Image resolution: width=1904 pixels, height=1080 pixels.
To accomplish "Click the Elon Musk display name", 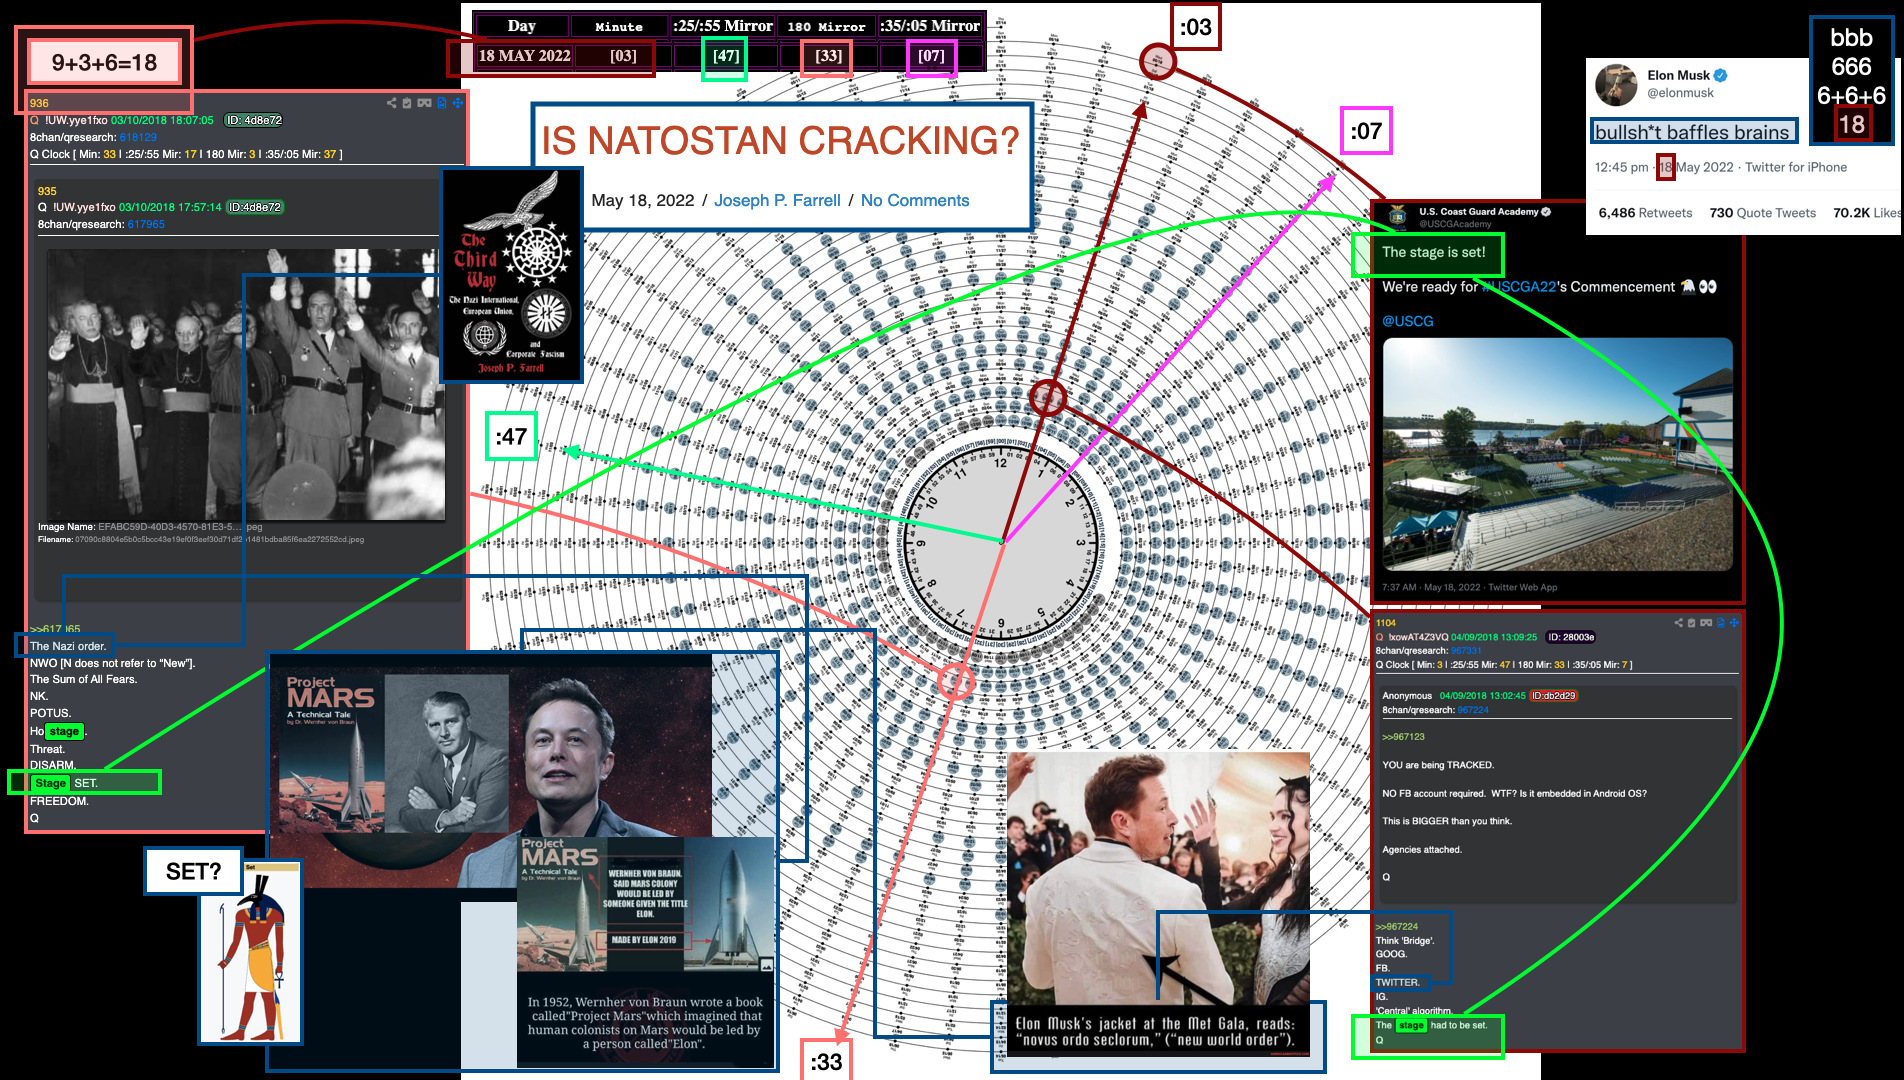I will pyautogui.click(x=1678, y=75).
